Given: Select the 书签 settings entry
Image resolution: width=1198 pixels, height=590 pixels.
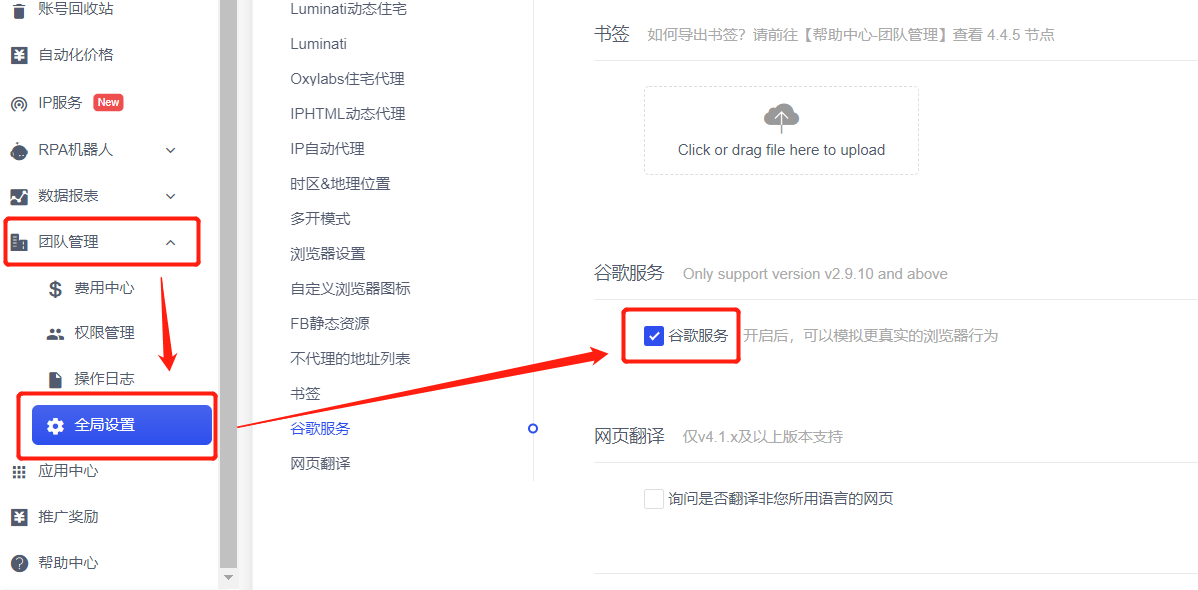Looking at the screenshot, I should (x=305, y=393).
